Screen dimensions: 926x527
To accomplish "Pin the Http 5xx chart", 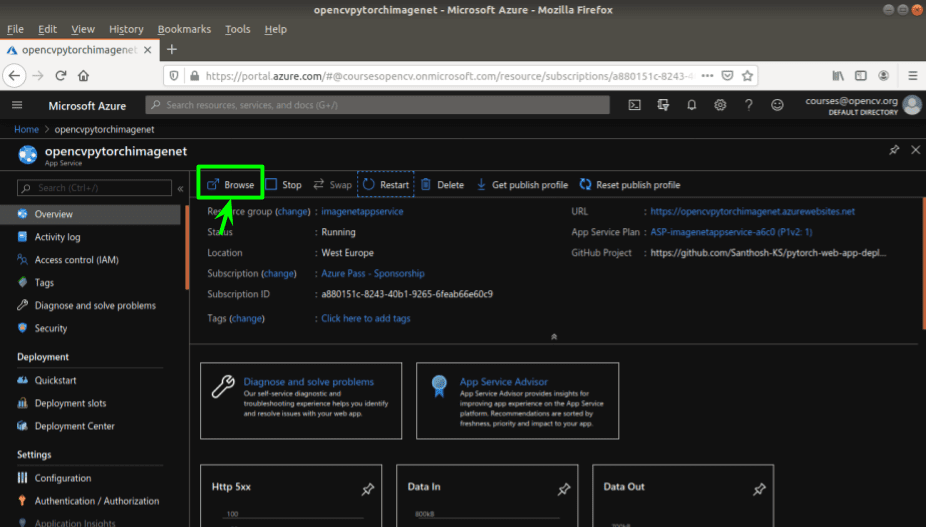I will click(x=368, y=489).
